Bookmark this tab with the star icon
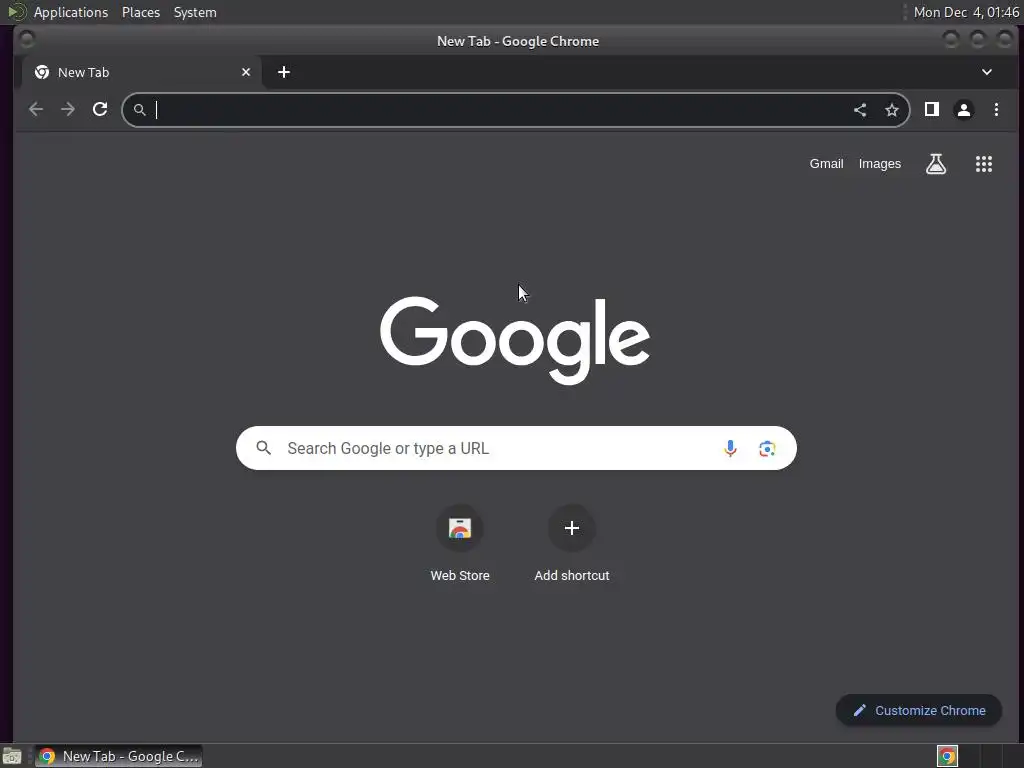This screenshot has height=768, width=1024. 892,110
